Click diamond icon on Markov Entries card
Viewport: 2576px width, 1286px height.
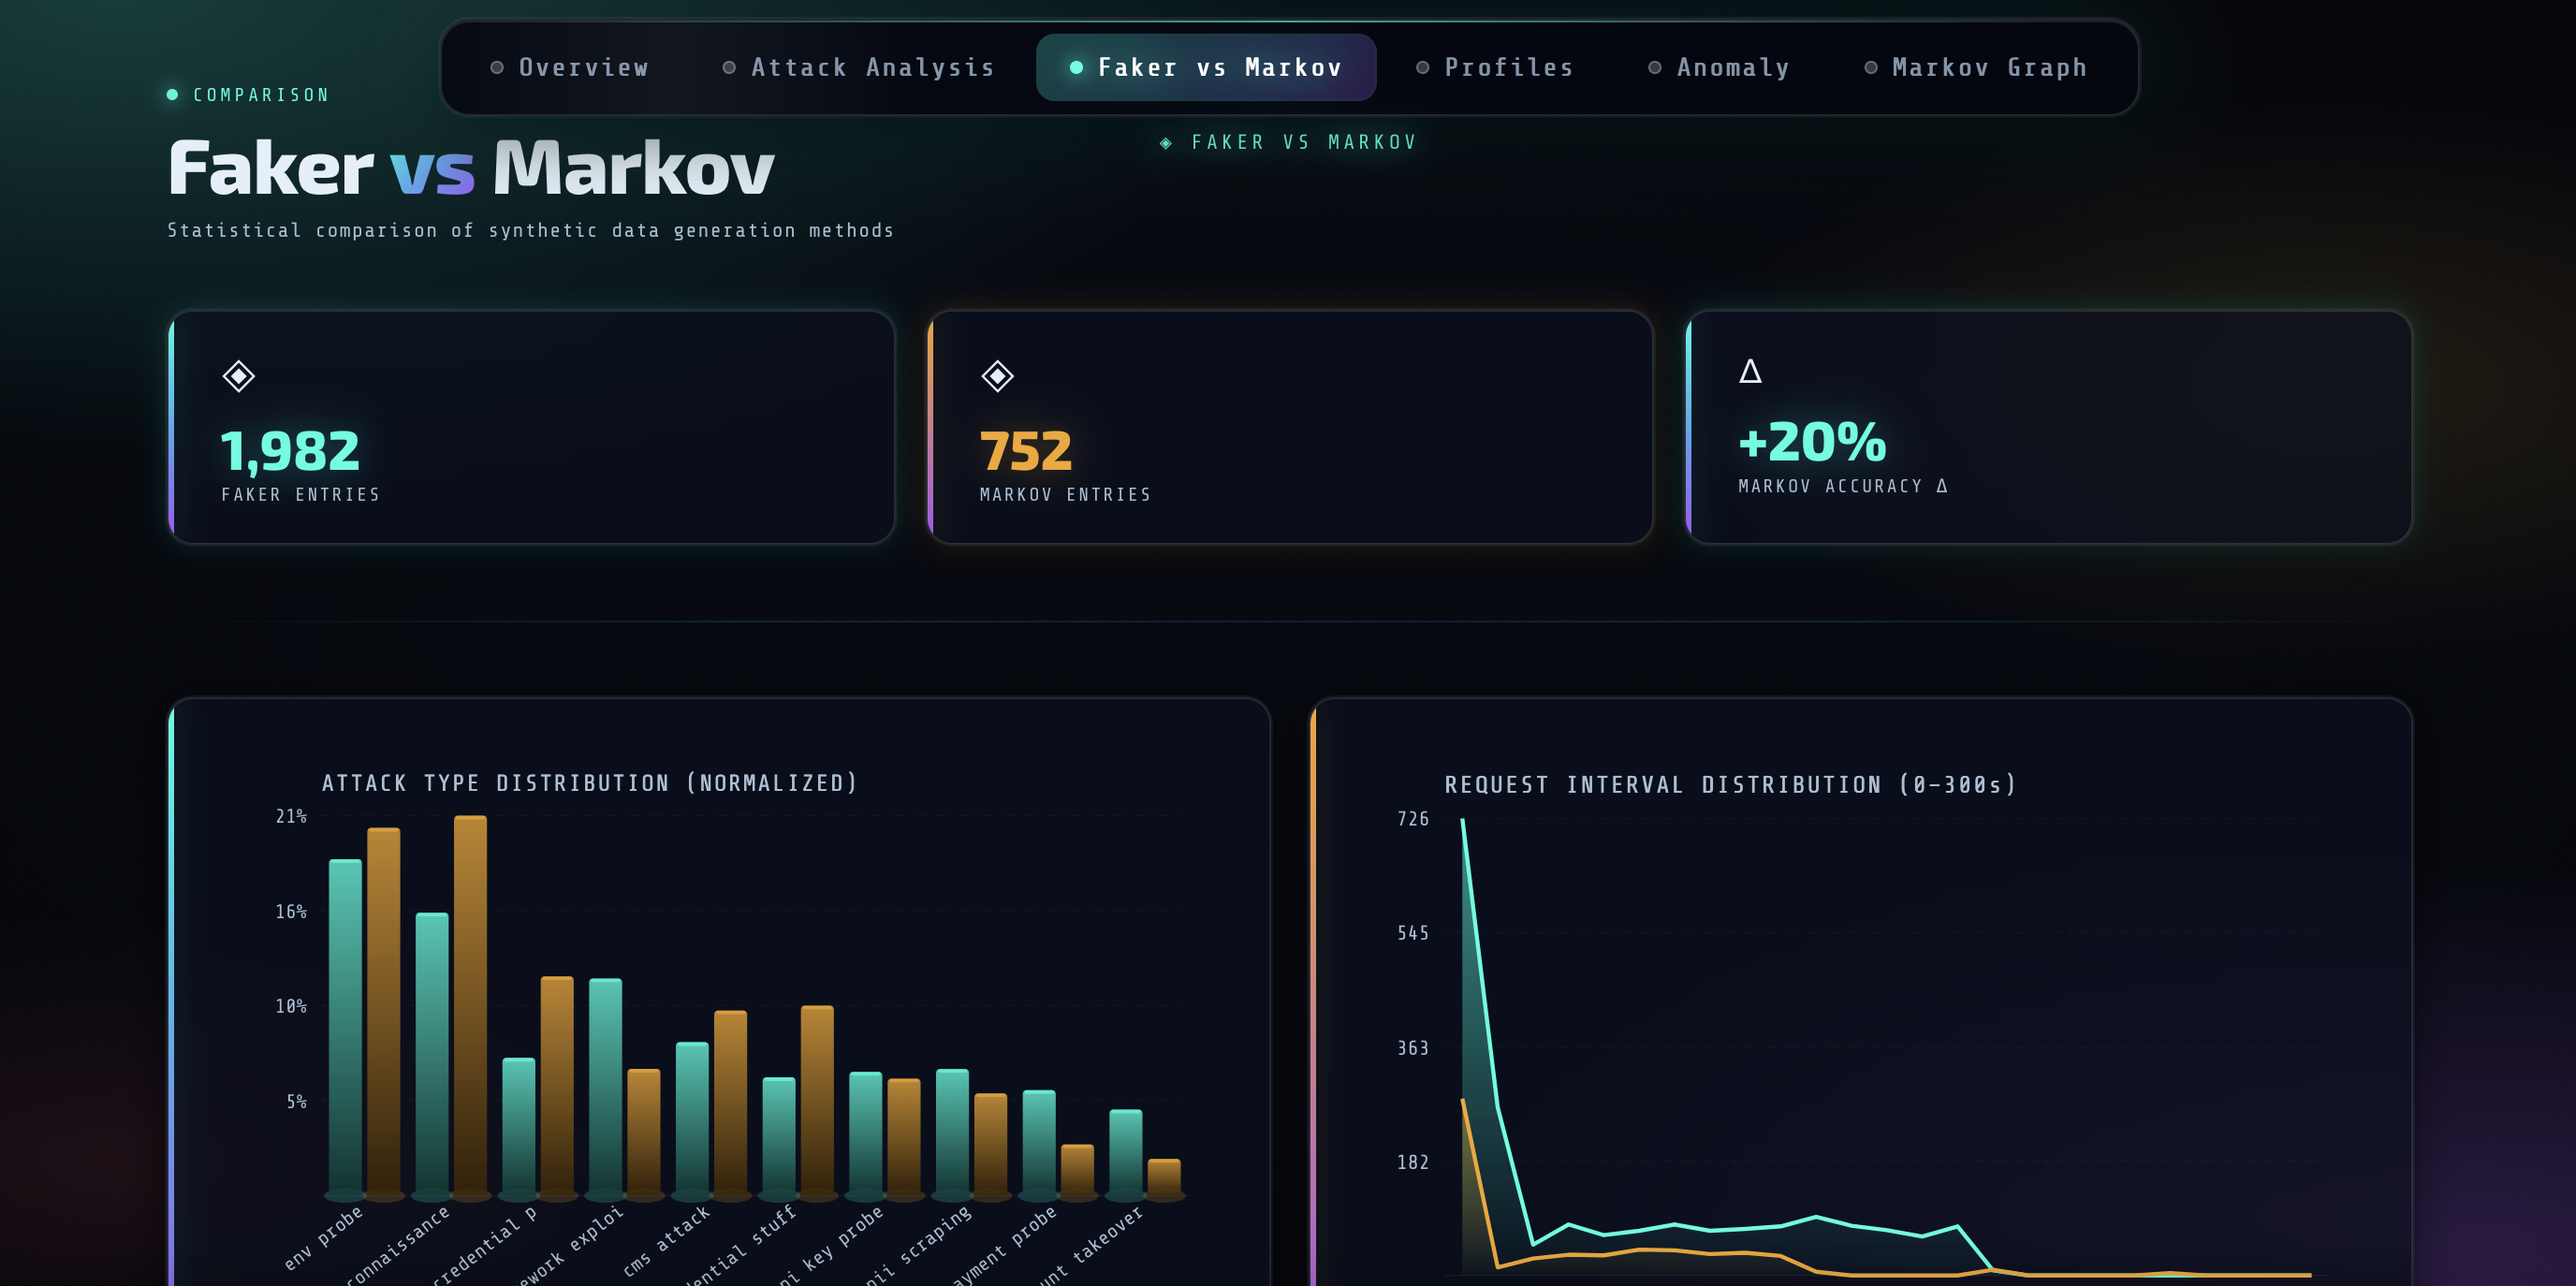tap(997, 376)
